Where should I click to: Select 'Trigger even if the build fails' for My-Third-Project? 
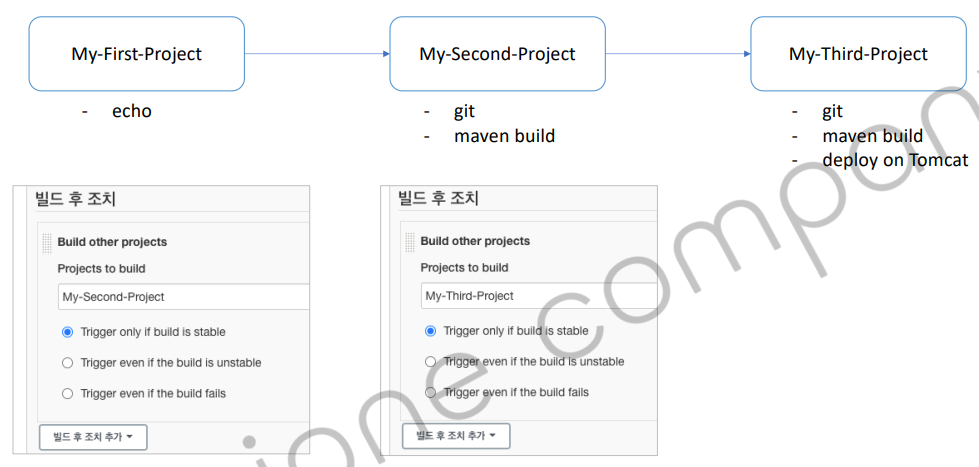click(x=431, y=393)
